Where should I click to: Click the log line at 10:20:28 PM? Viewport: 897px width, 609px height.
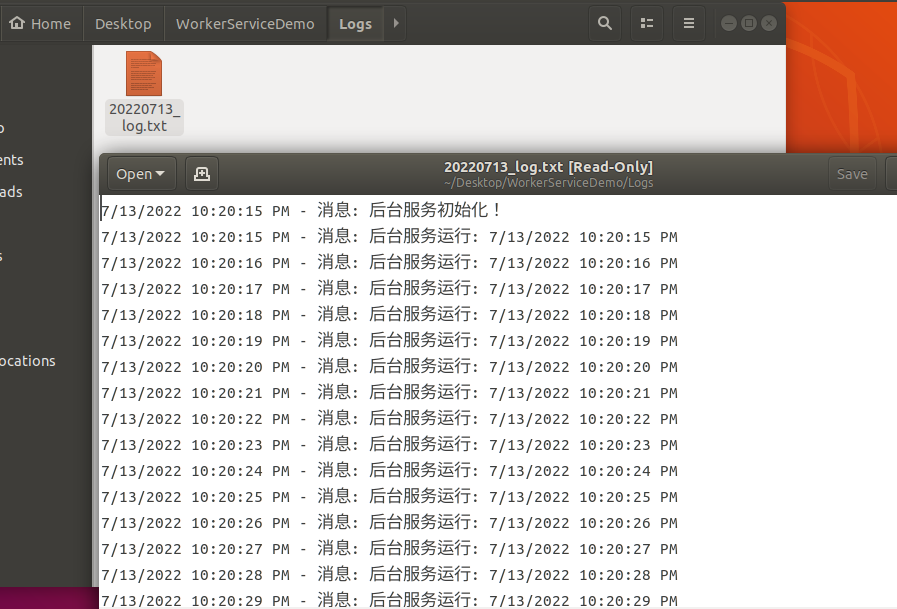tap(389, 575)
